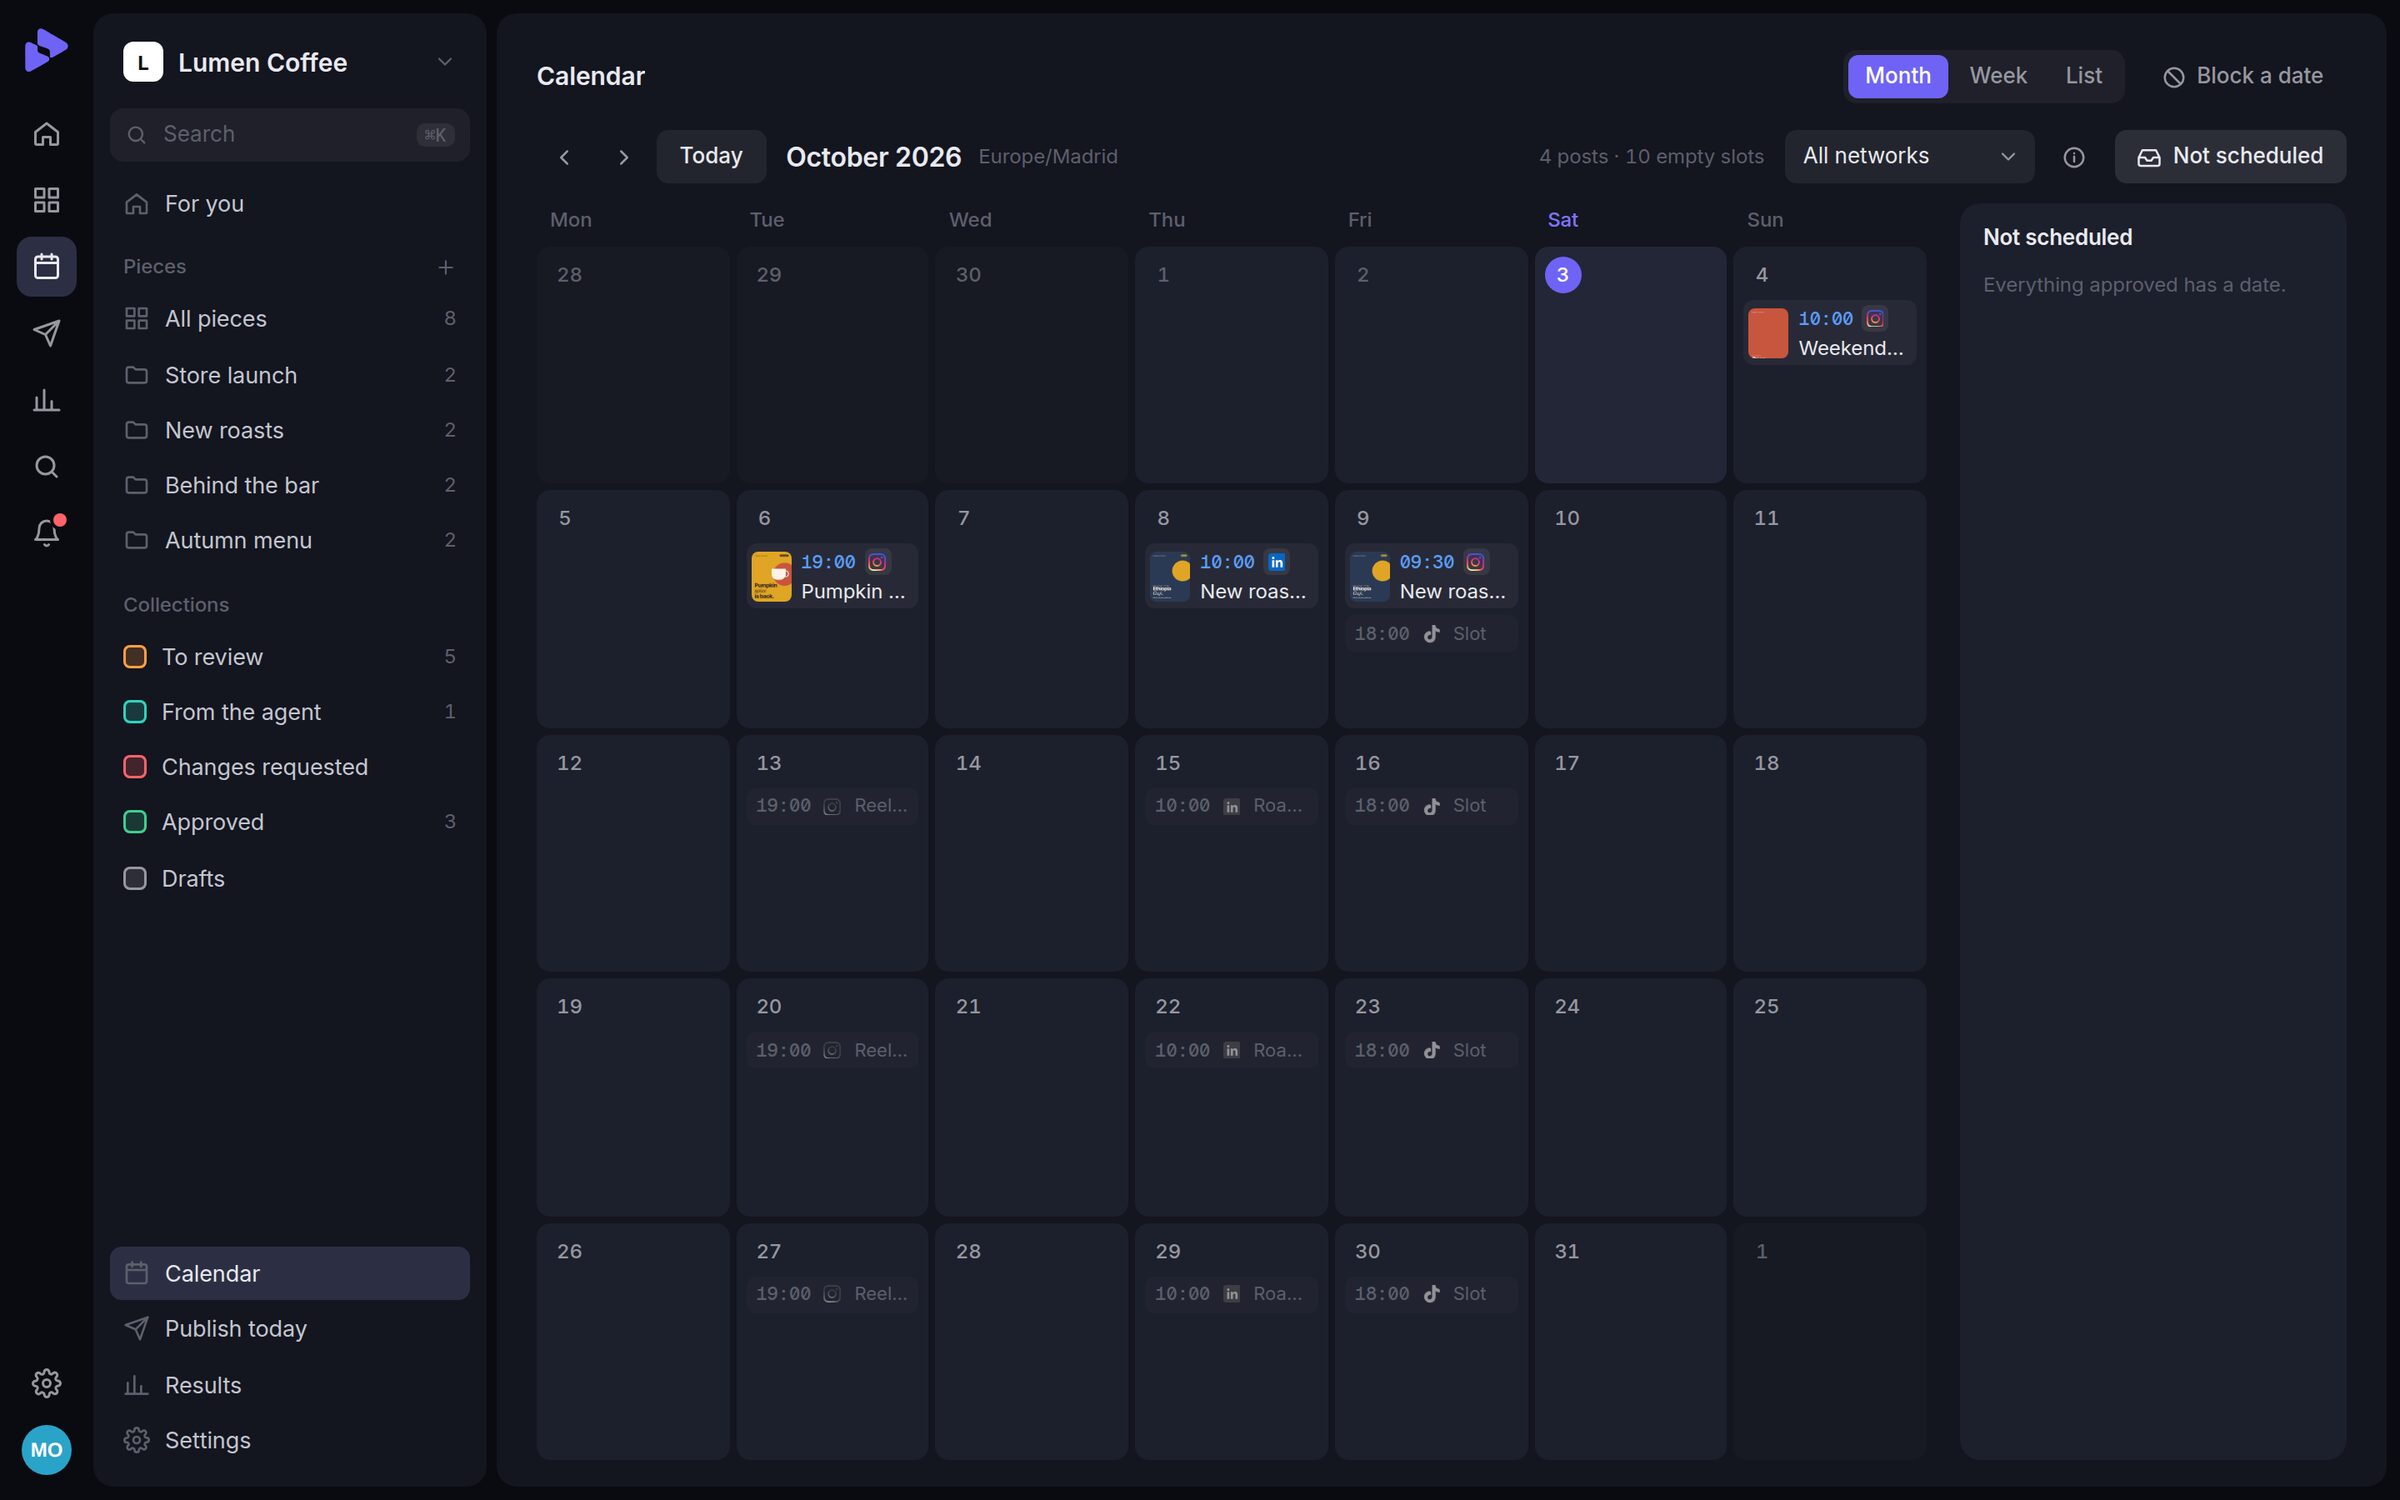
Task: Add a new piece with the plus icon
Action: coord(445,267)
